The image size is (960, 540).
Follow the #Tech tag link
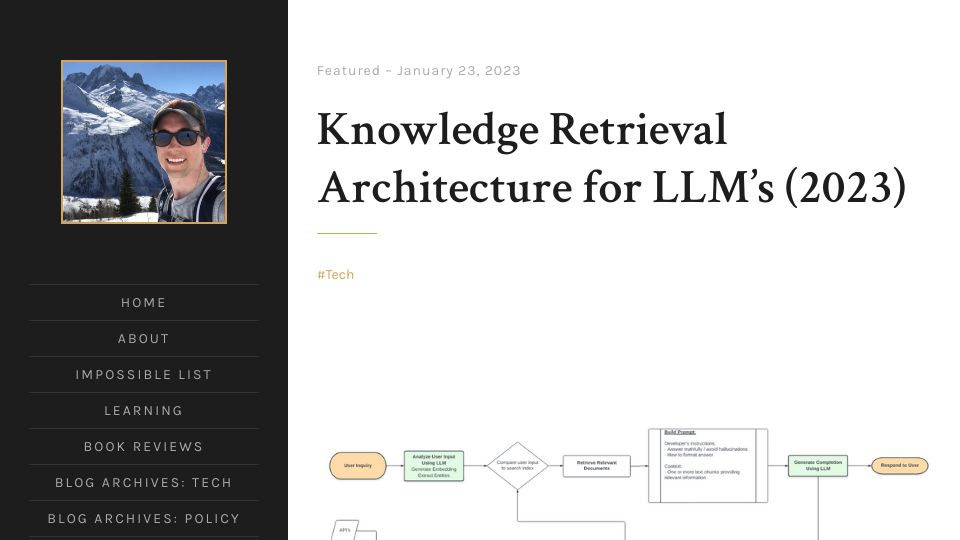[x=336, y=275]
